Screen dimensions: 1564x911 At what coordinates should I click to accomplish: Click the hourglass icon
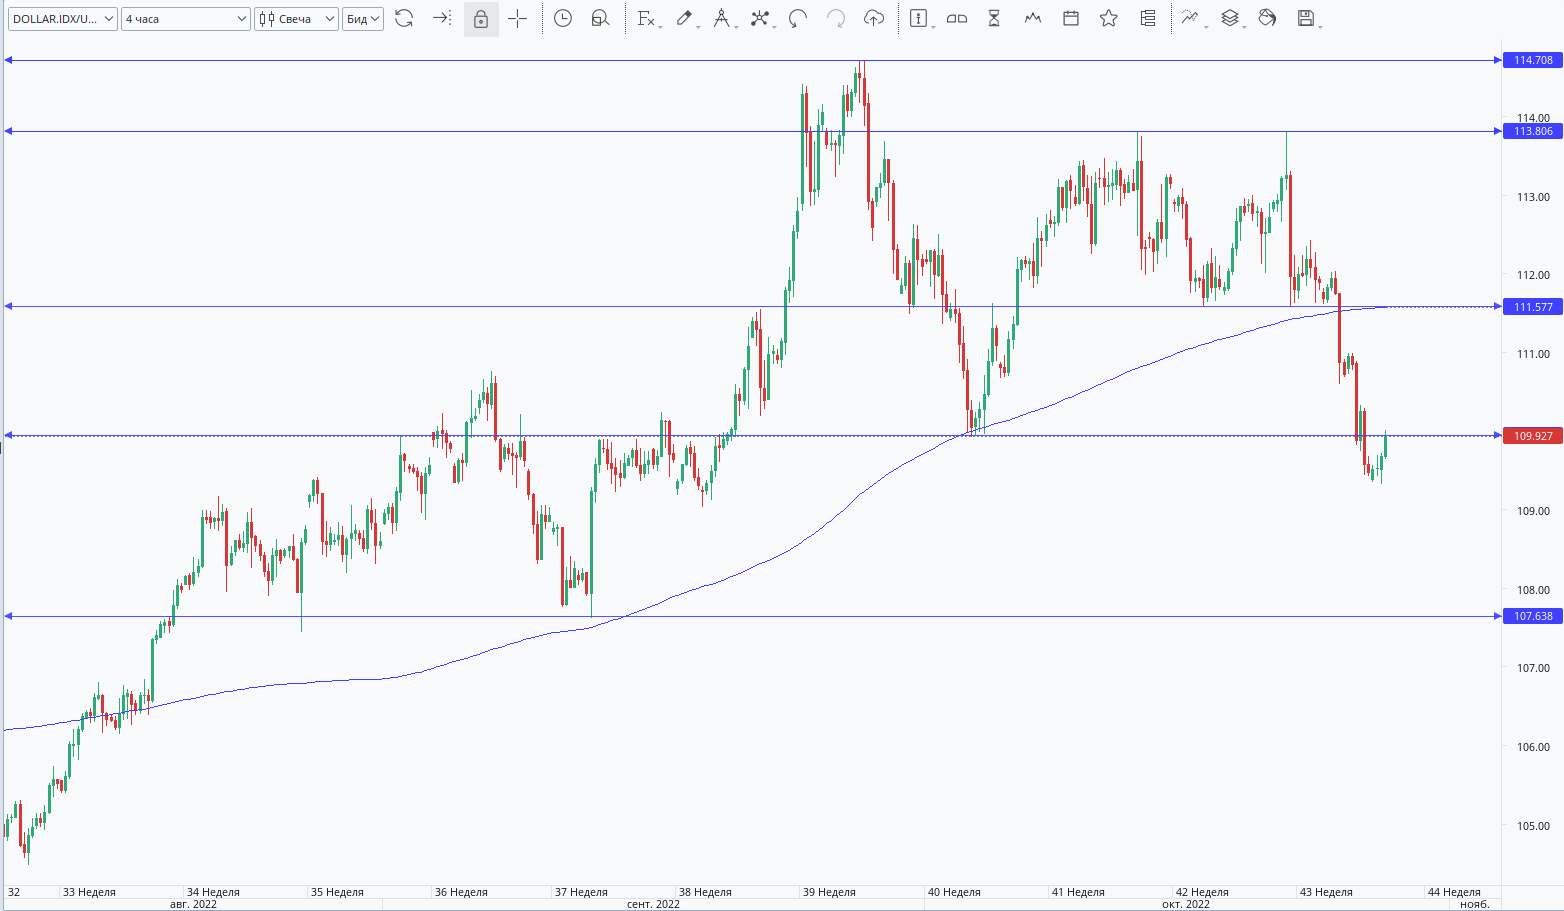point(994,18)
